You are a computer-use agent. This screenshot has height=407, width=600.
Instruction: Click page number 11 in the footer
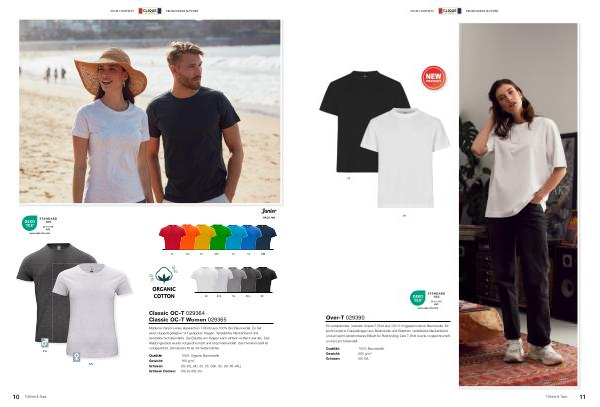tap(582, 397)
